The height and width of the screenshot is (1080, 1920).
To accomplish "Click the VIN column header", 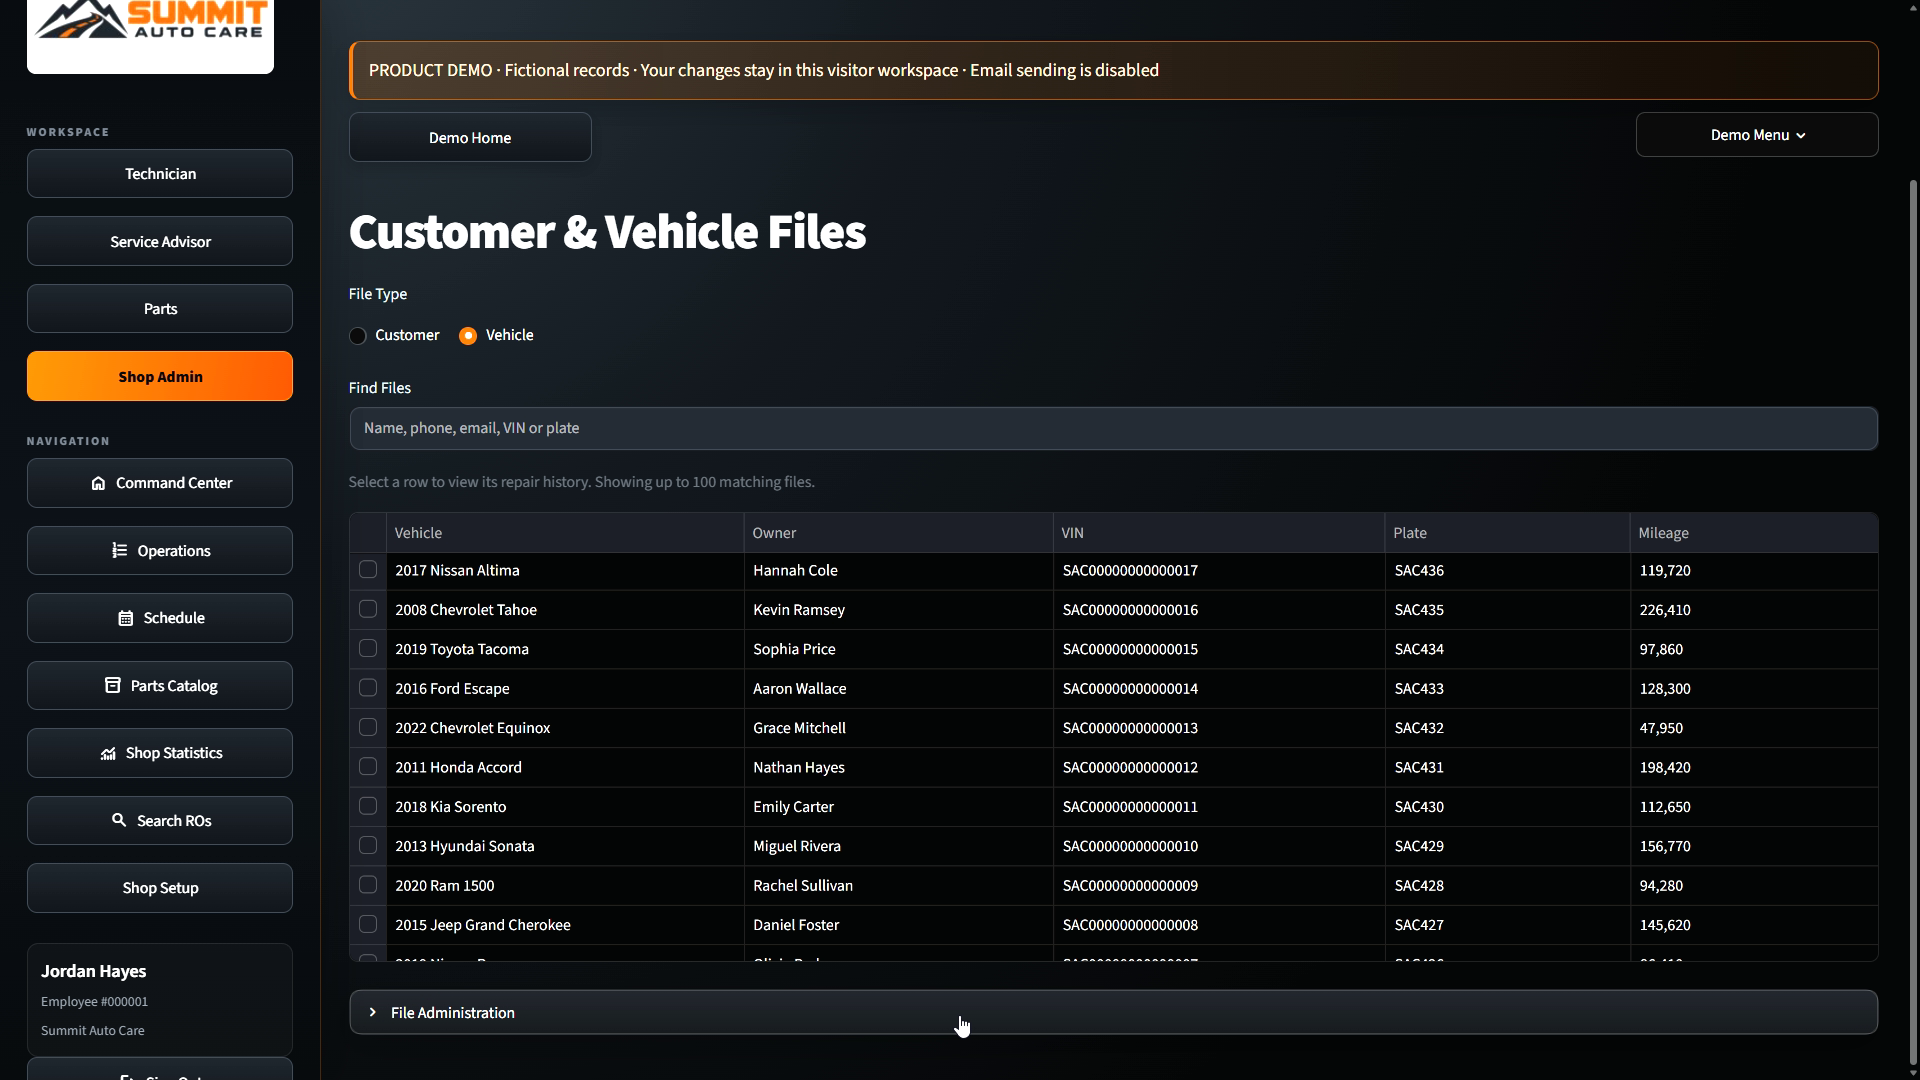I will click(1219, 533).
